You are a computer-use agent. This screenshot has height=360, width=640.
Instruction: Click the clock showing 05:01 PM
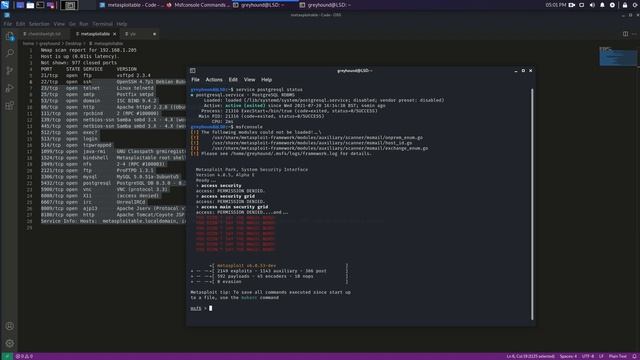tap(556, 5)
